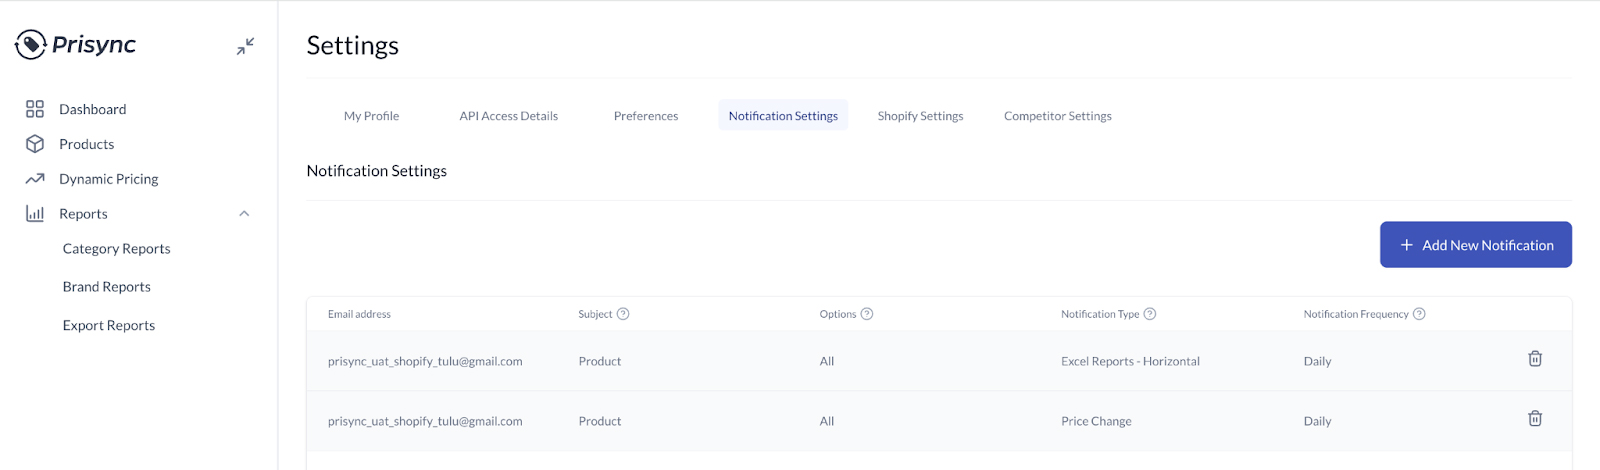Open Export Reports

coord(108,326)
